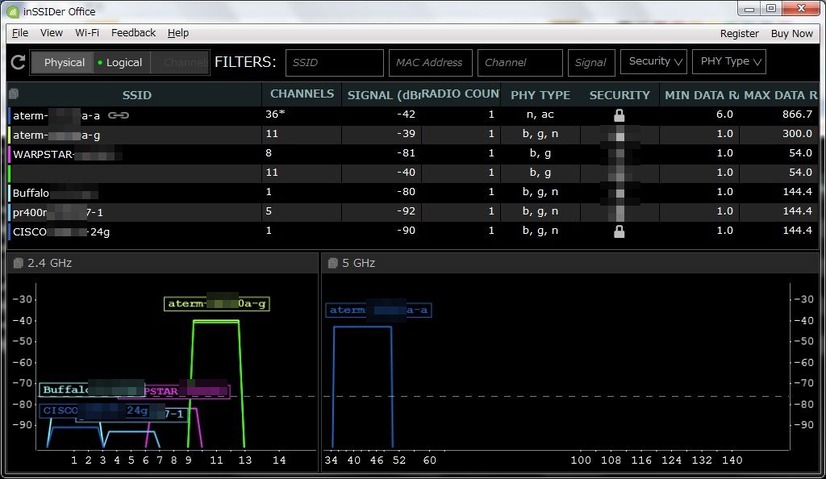This screenshot has height=479, width=826.
Task: Sort by SECURITY column header
Action: (620, 95)
